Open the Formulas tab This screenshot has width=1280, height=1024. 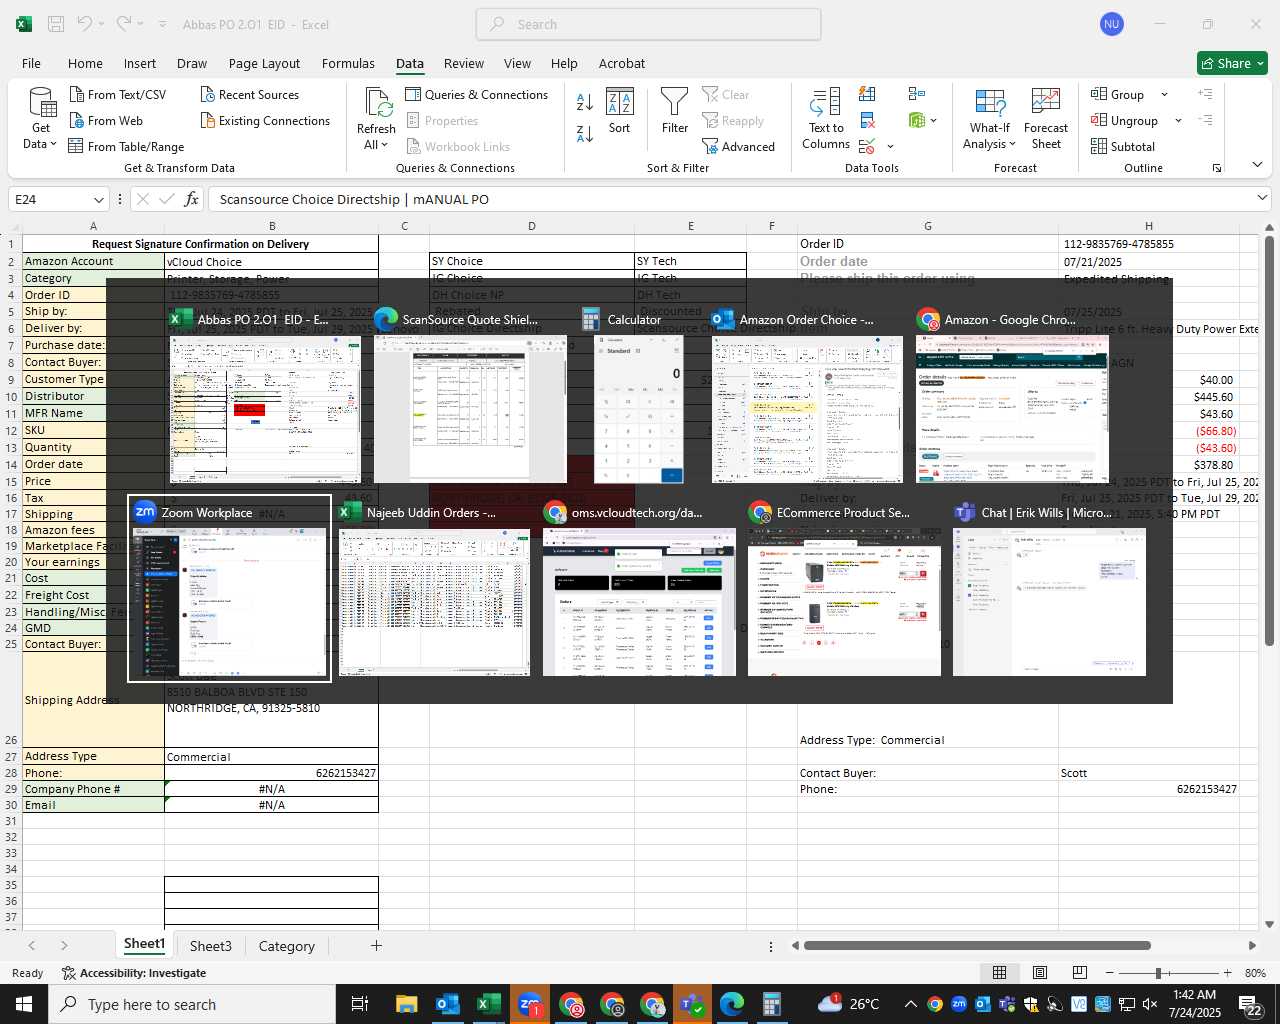pos(348,63)
